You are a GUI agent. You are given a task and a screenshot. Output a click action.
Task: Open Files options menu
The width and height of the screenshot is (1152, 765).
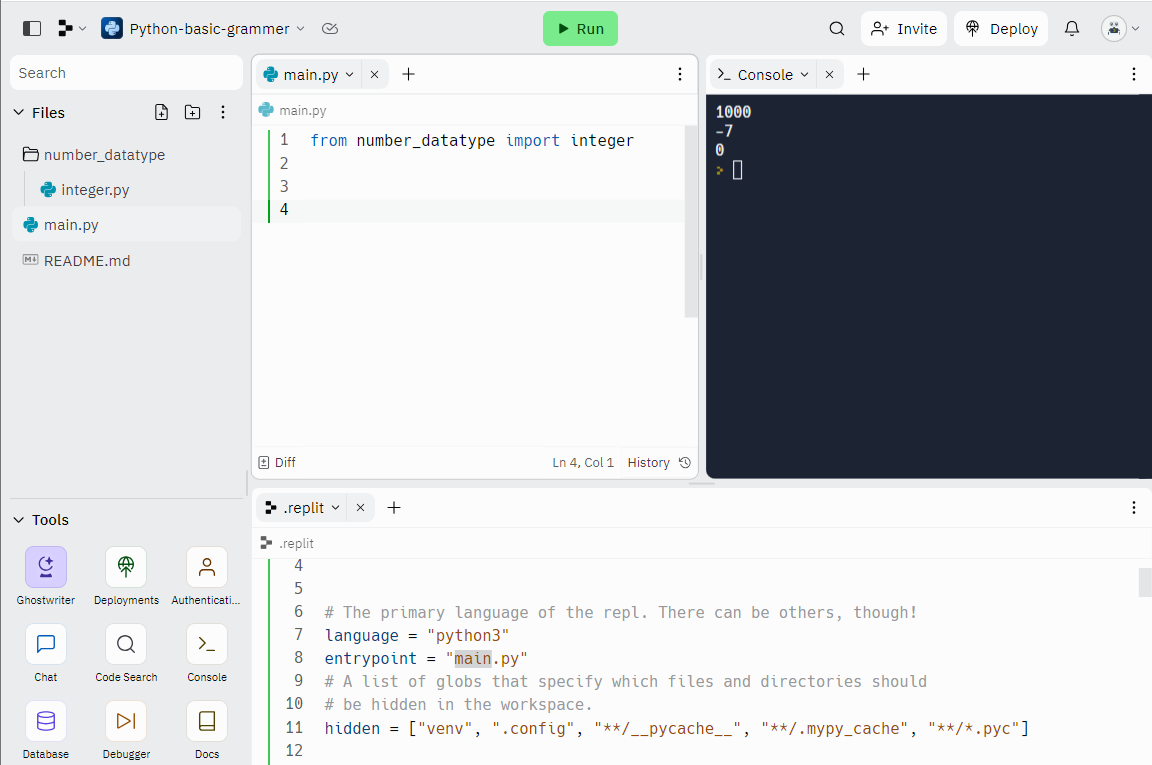click(223, 112)
